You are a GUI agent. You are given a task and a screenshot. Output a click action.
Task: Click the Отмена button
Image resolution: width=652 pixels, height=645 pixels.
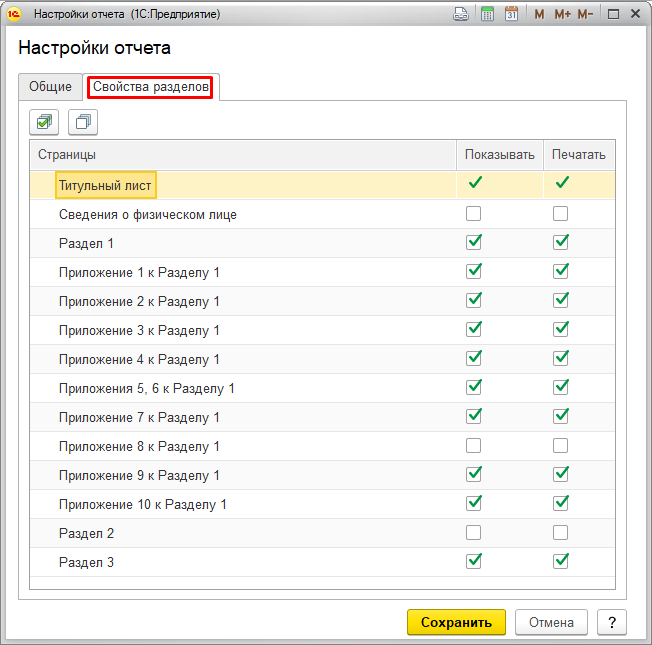551,622
